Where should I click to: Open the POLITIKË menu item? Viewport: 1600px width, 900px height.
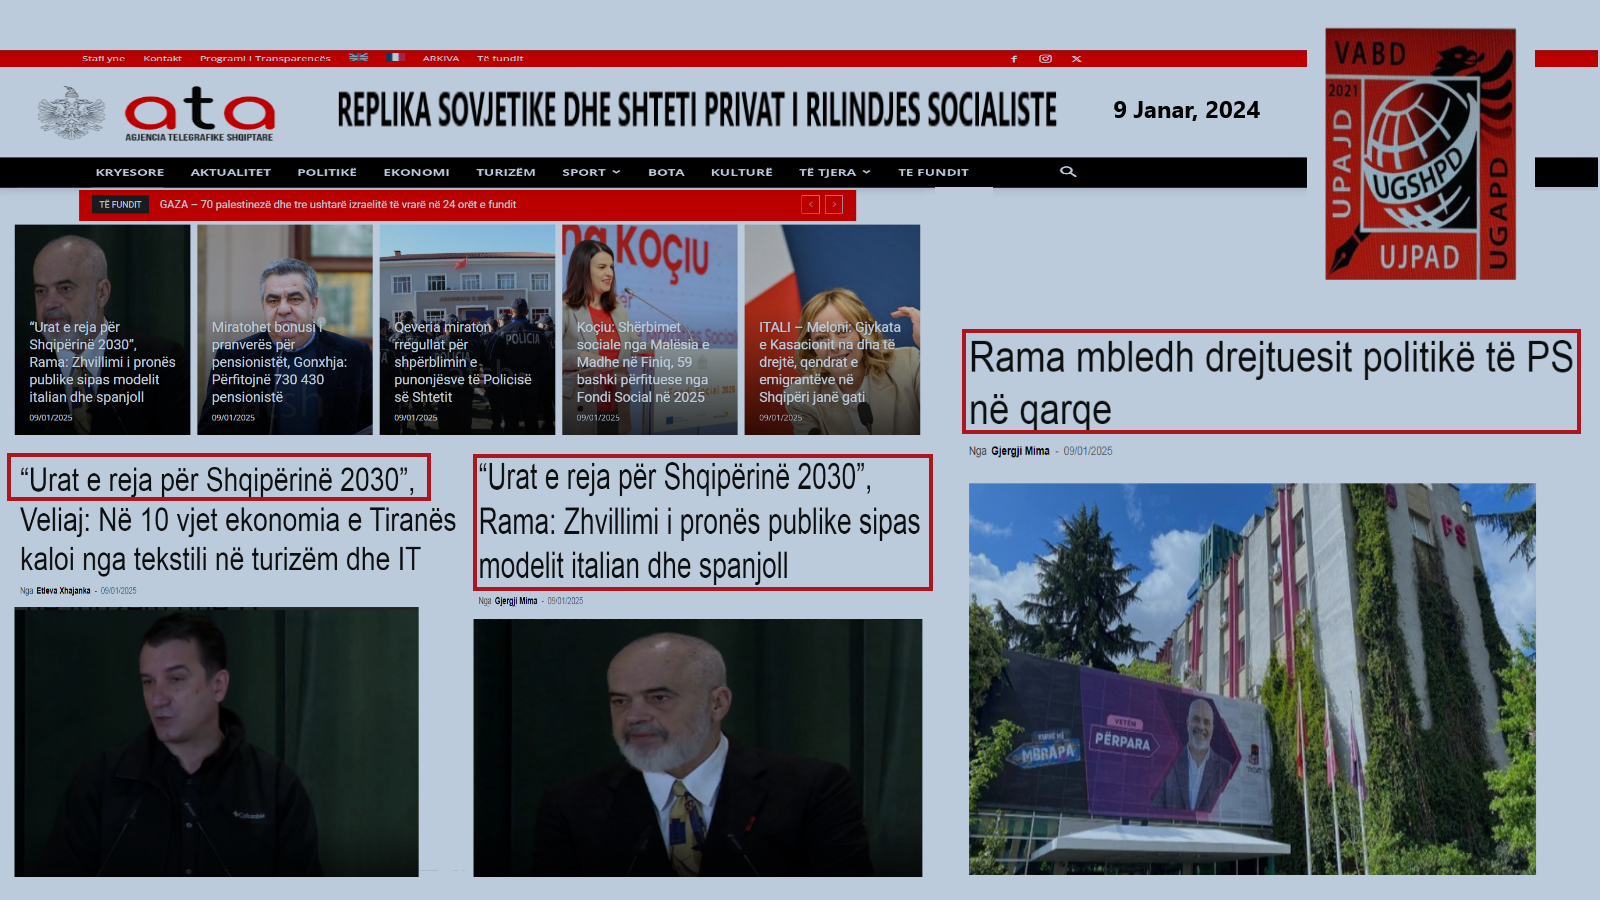[327, 173]
